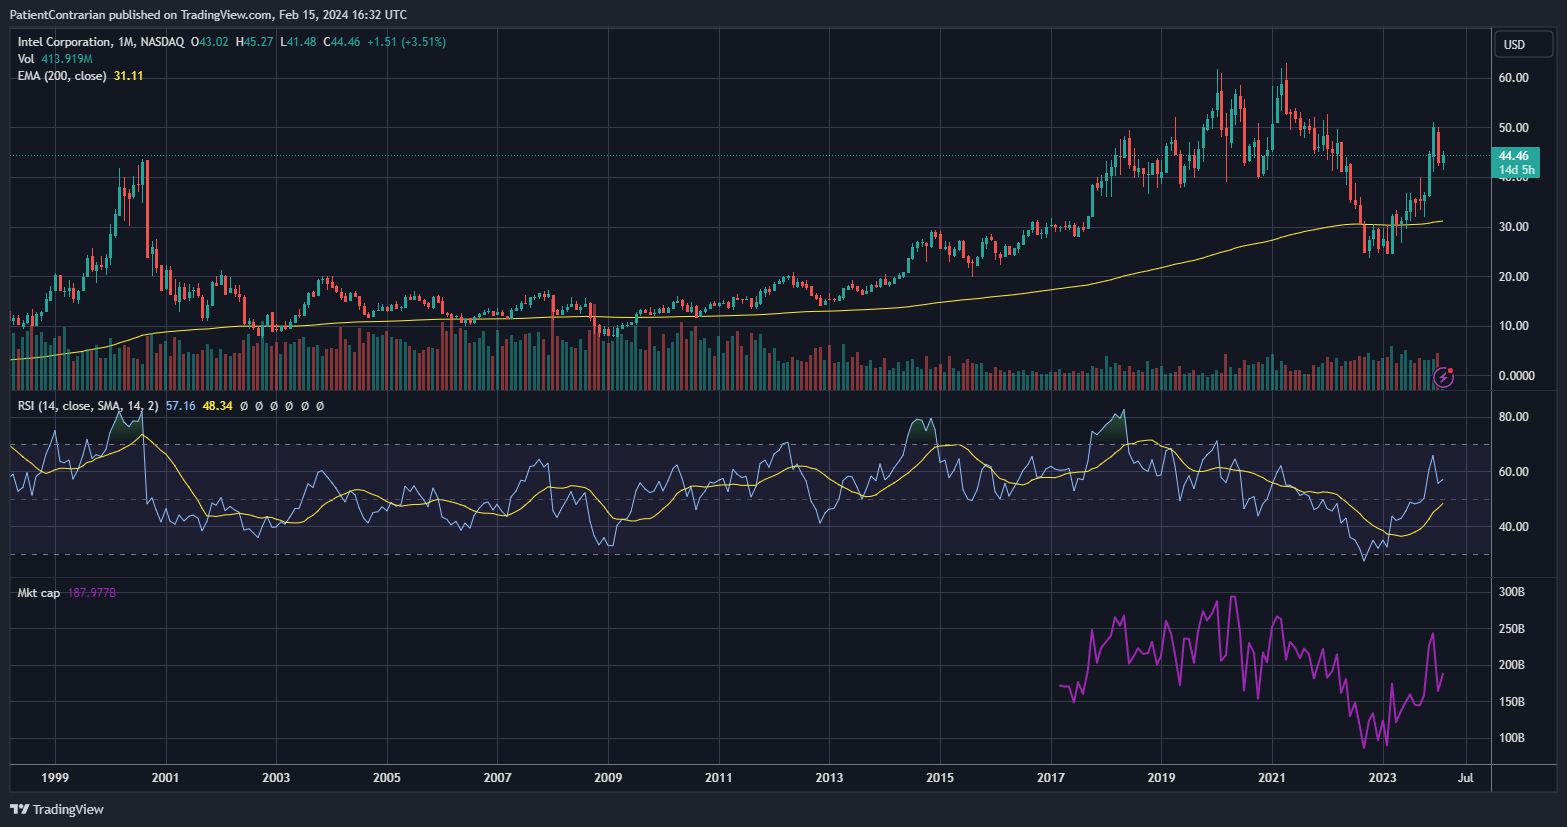
Task: Click the 80.00 RSI scale label
Action: point(1513,417)
